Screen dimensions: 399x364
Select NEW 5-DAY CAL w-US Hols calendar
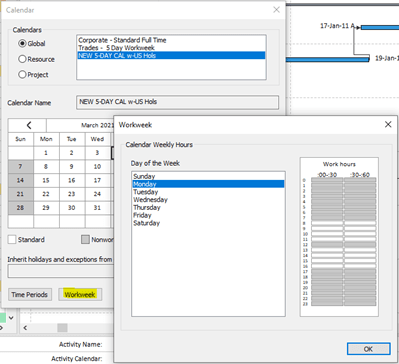click(171, 55)
